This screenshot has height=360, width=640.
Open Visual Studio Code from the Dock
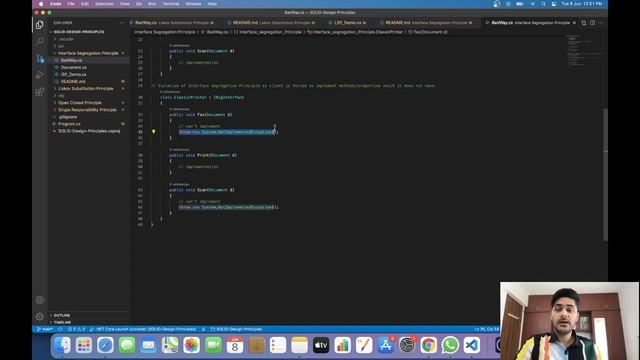tap(472, 345)
